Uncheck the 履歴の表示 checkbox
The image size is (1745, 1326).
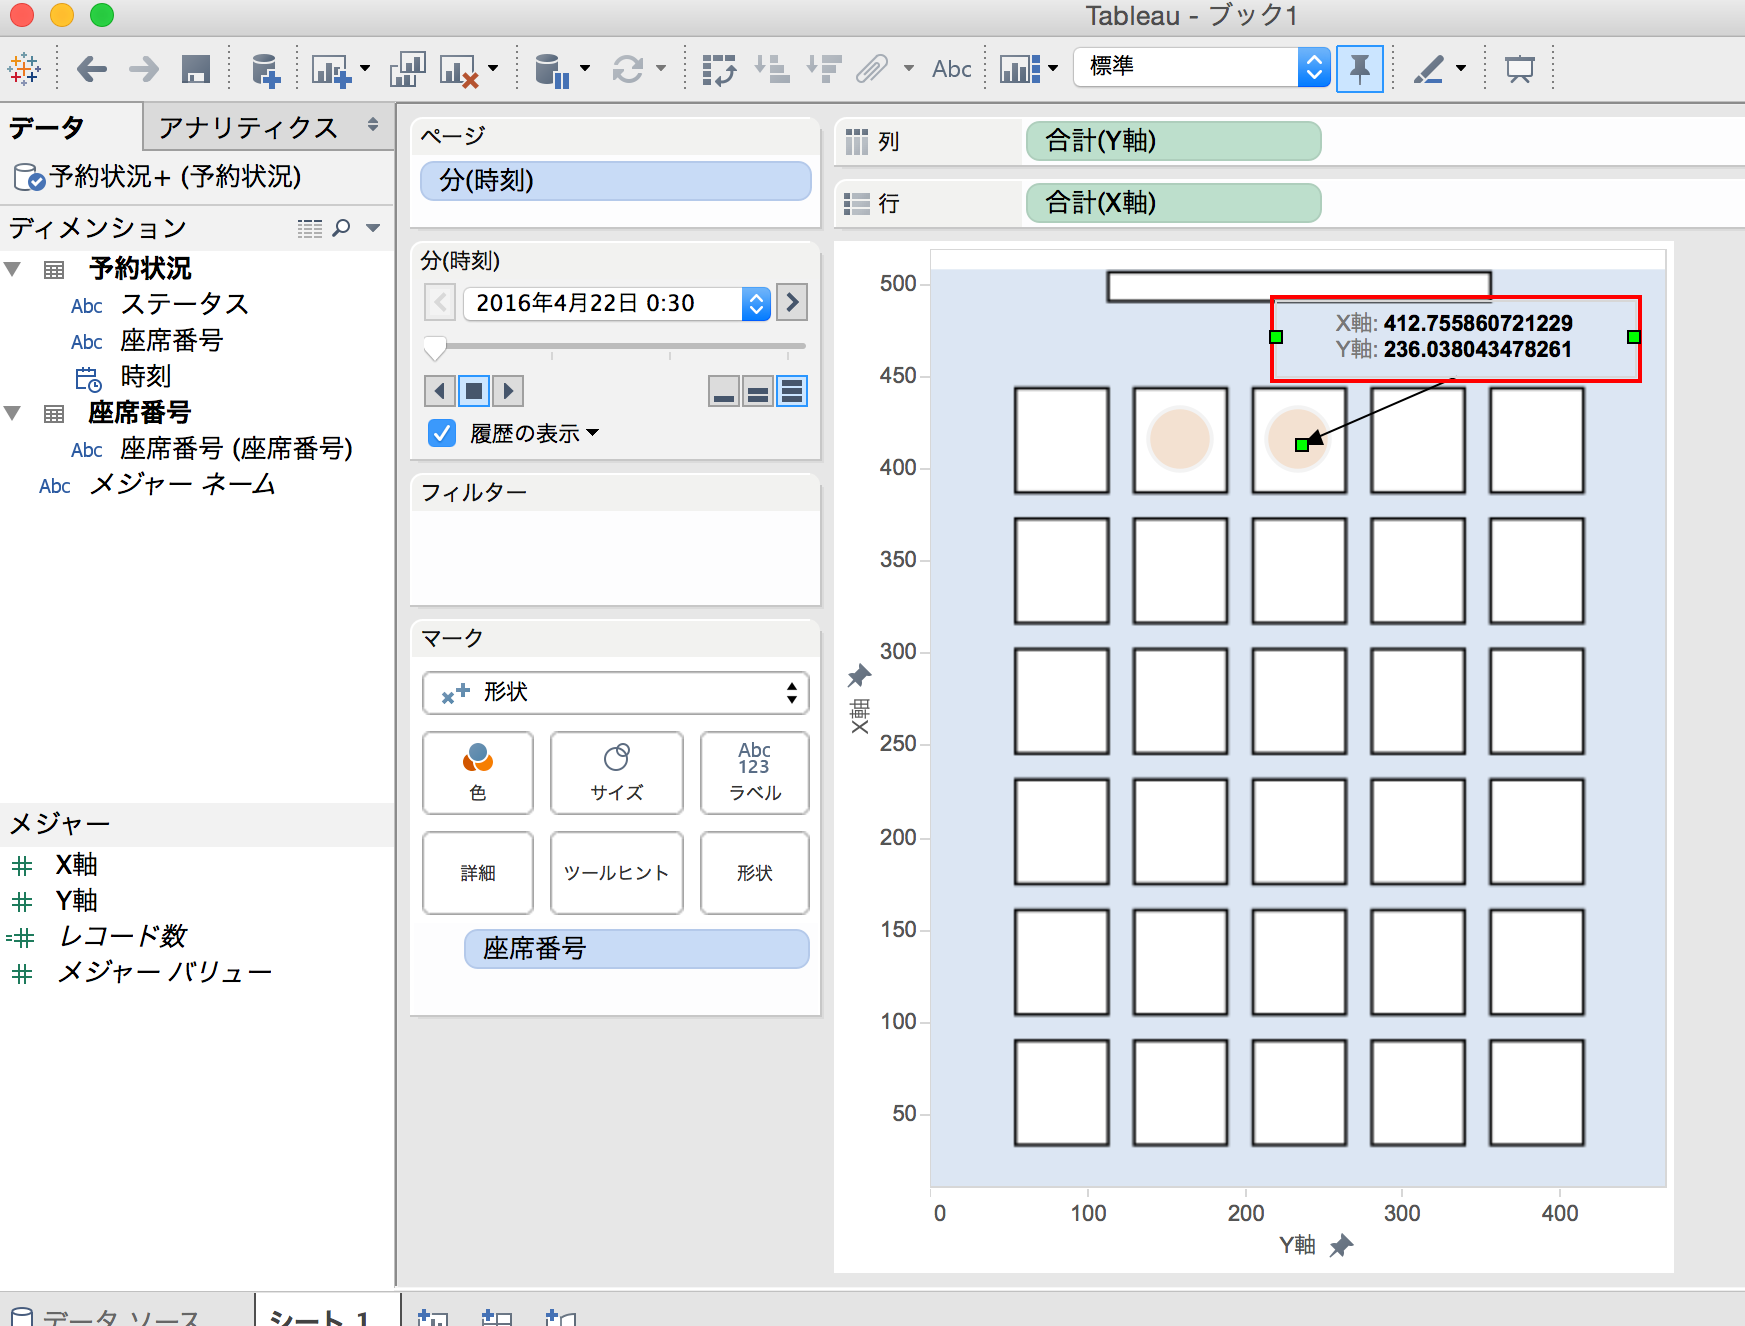pyautogui.click(x=441, y=432)
